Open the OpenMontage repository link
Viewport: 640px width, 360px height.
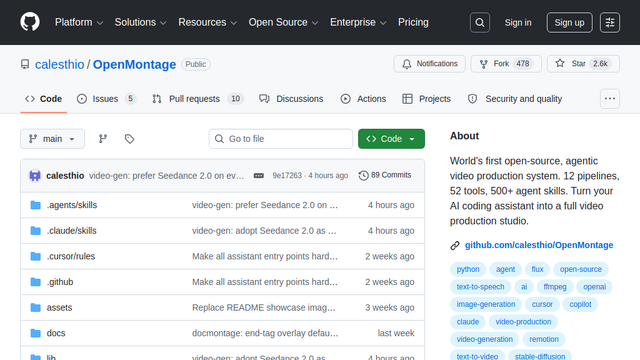(134, 64)
